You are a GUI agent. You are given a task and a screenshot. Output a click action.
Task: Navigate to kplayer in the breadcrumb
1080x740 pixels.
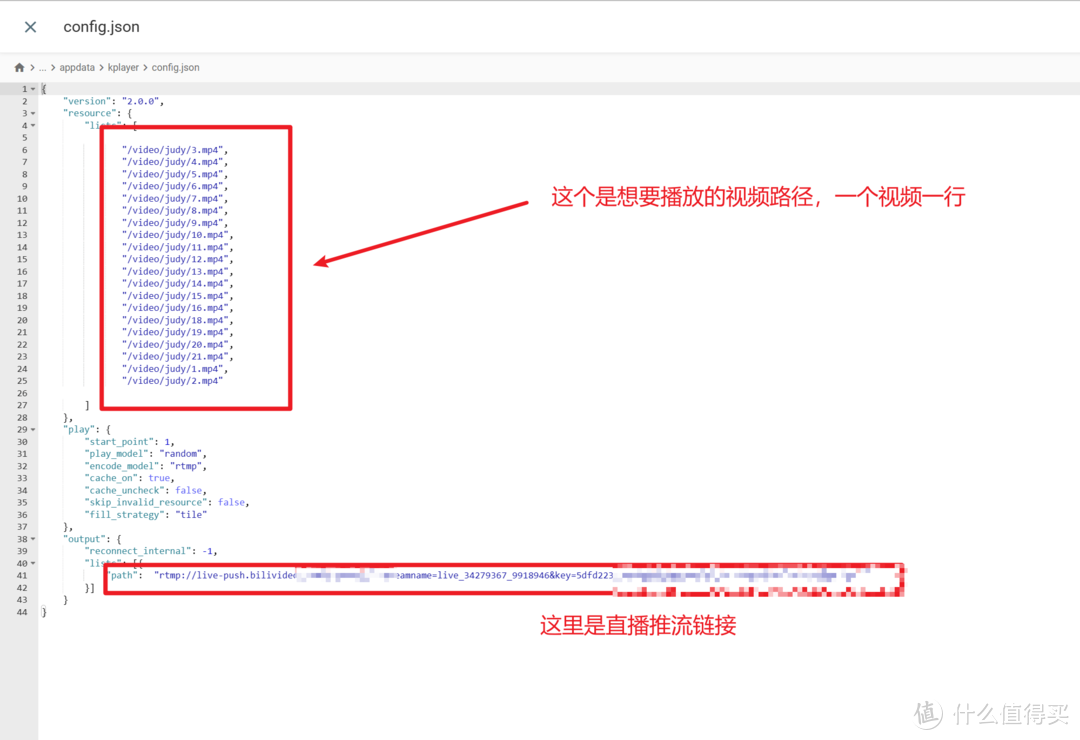[123, 68]
